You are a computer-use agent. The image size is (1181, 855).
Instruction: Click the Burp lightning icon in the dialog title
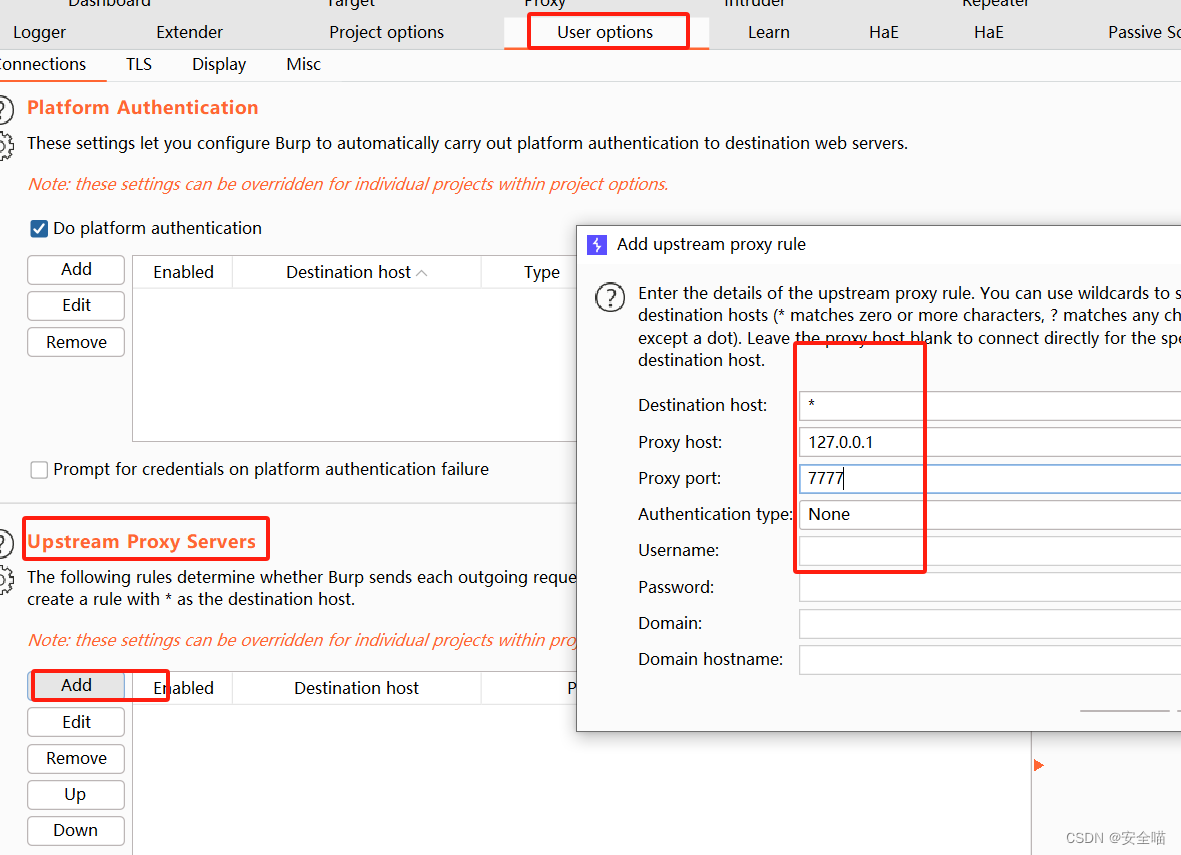[597, 245]
